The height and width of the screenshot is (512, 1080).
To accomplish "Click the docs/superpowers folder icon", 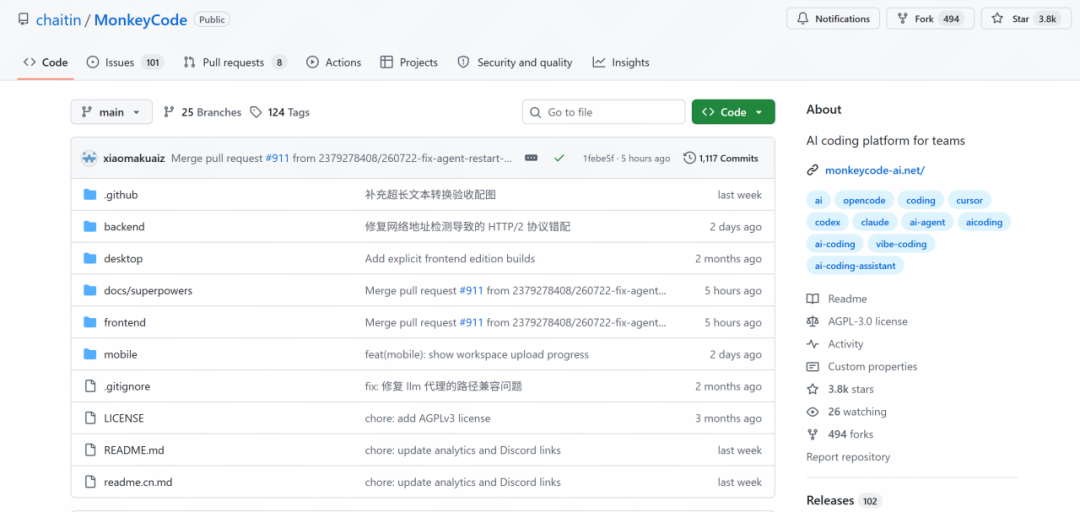I will pyautogui.click(x=90, y=290).
